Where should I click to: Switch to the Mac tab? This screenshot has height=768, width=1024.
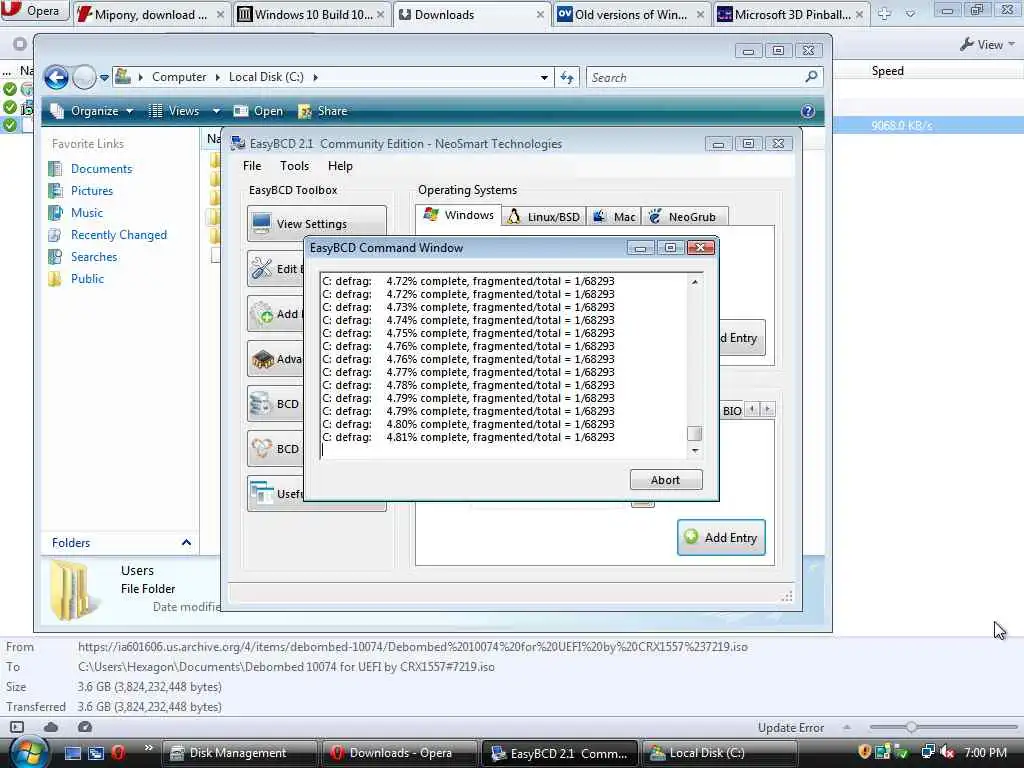(614, 217)
